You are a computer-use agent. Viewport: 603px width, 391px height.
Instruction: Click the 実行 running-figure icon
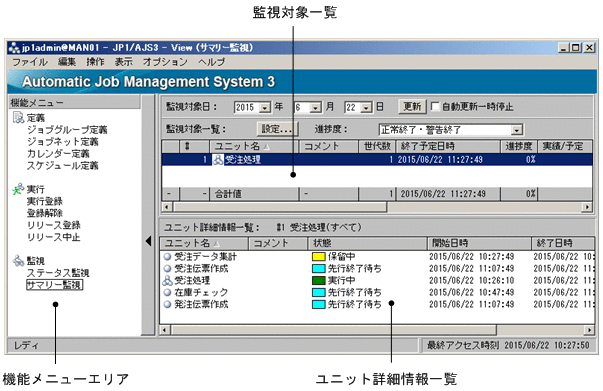click(x=18, y=189)
